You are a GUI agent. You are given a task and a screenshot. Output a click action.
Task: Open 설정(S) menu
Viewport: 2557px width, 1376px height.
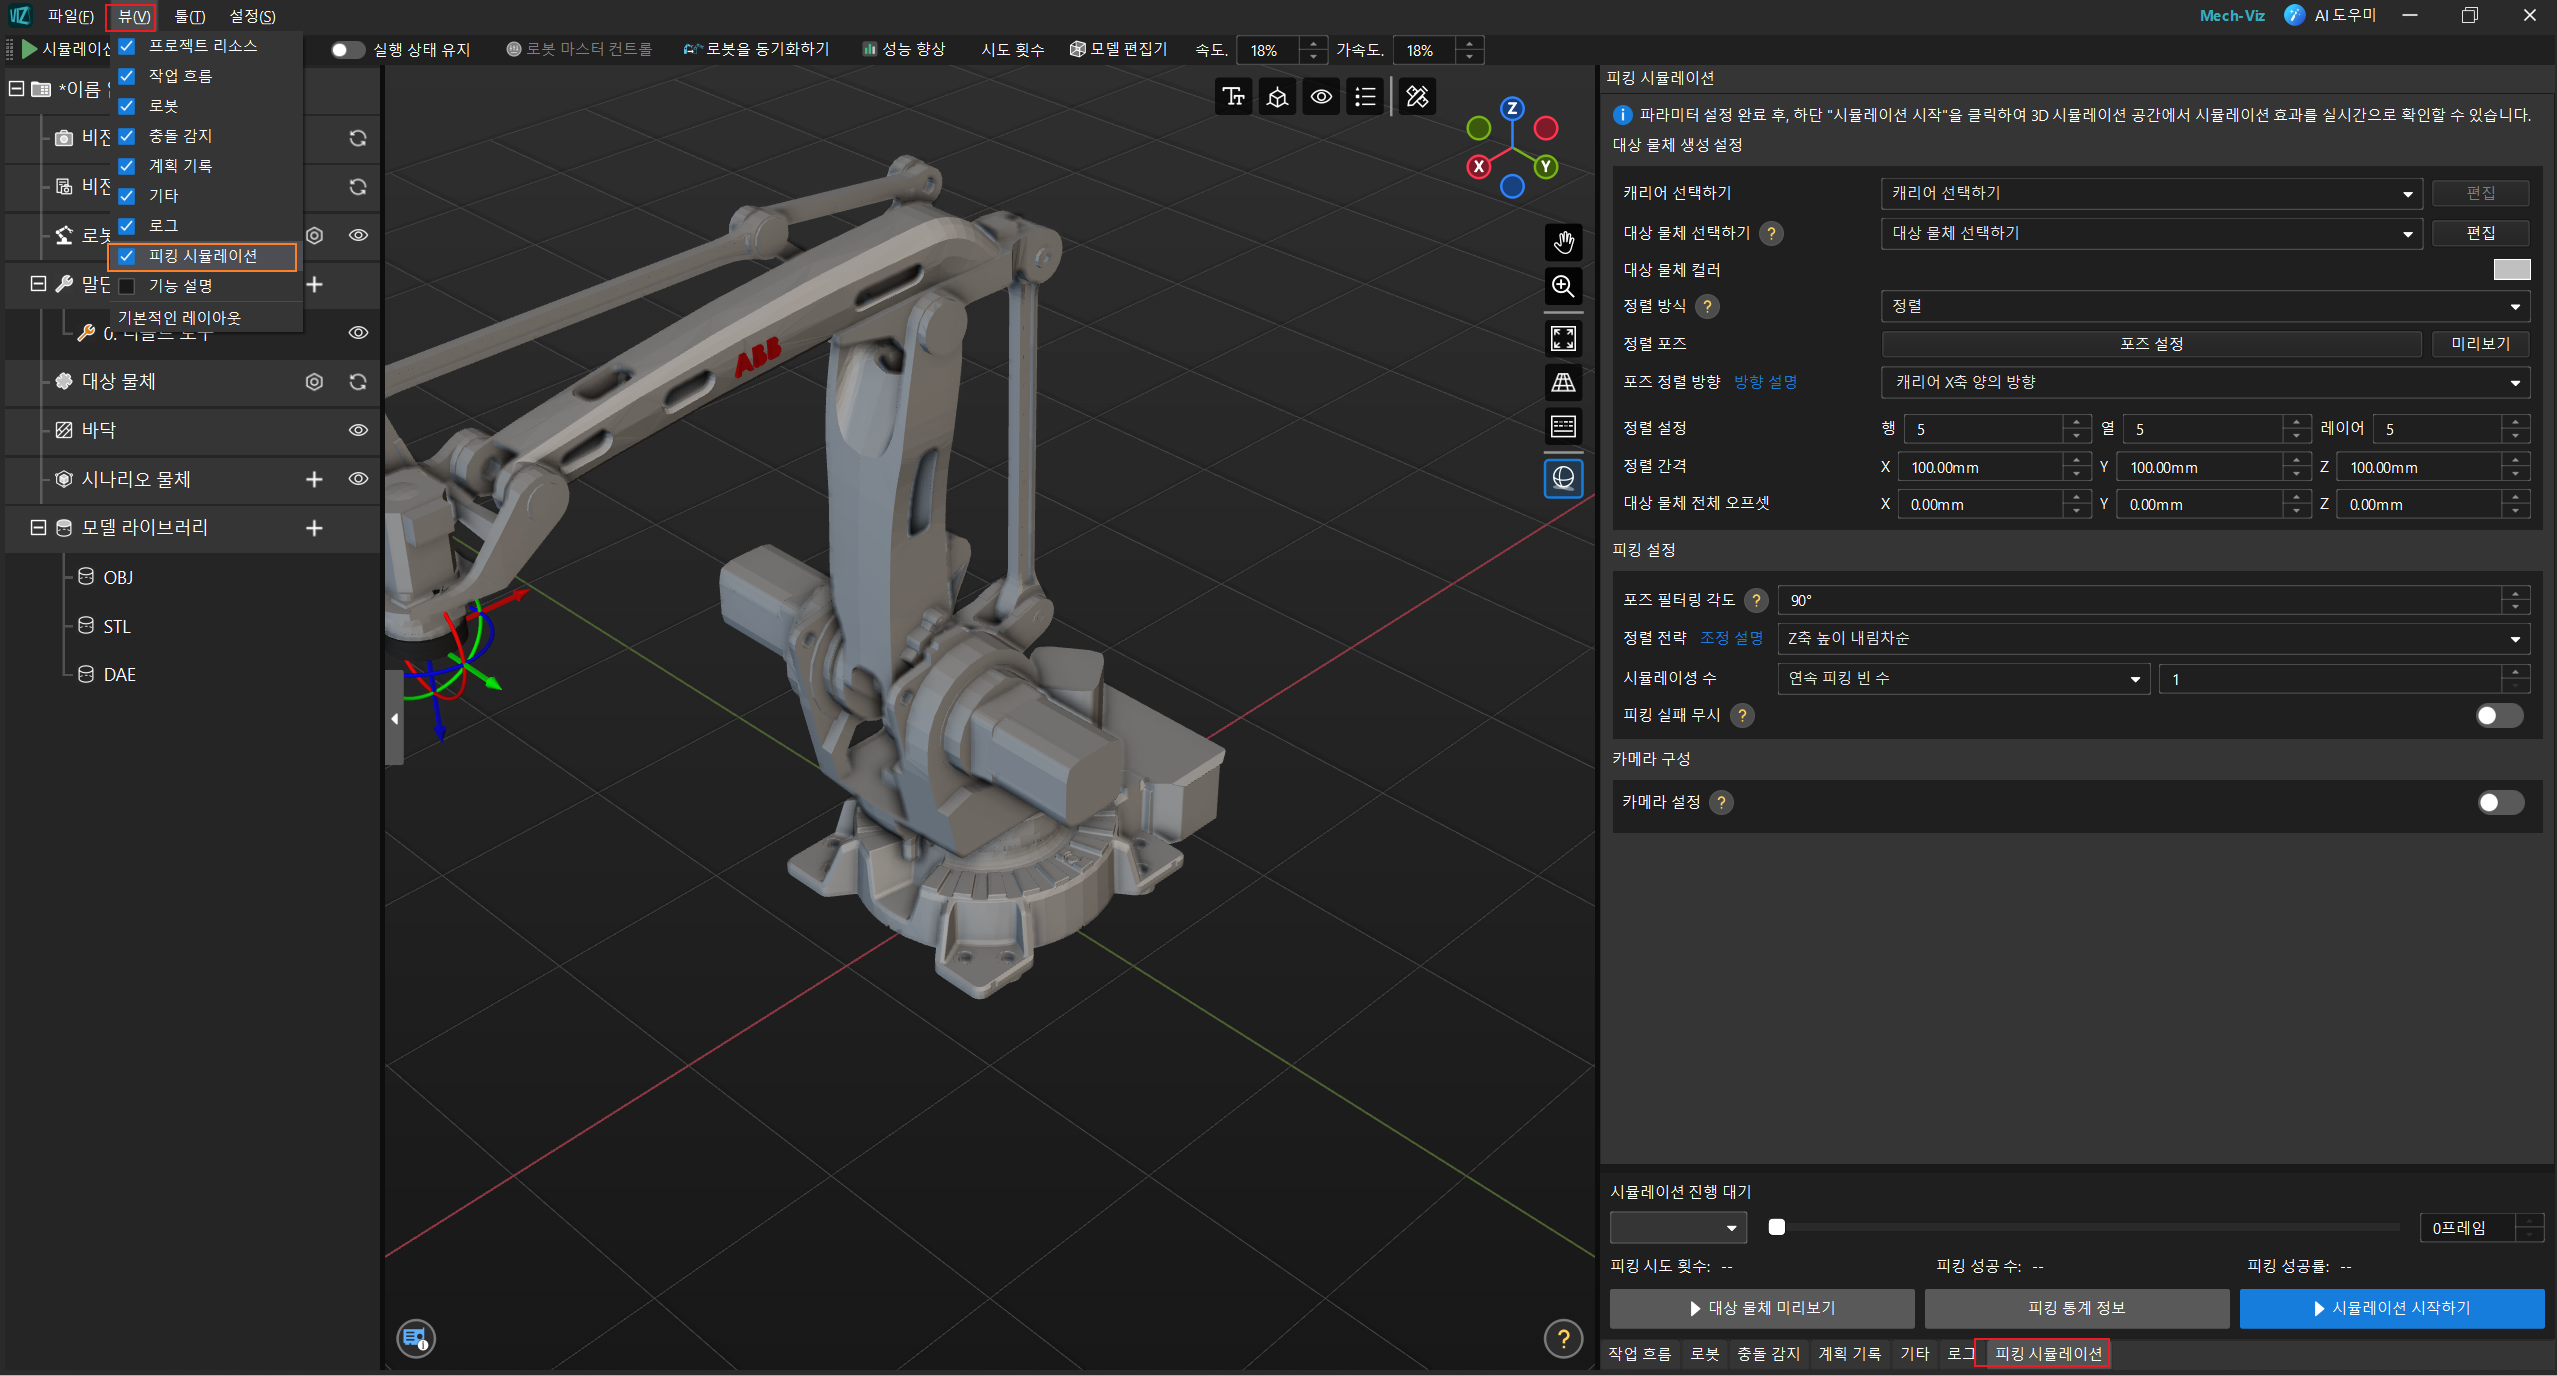(x=252, y=16)
